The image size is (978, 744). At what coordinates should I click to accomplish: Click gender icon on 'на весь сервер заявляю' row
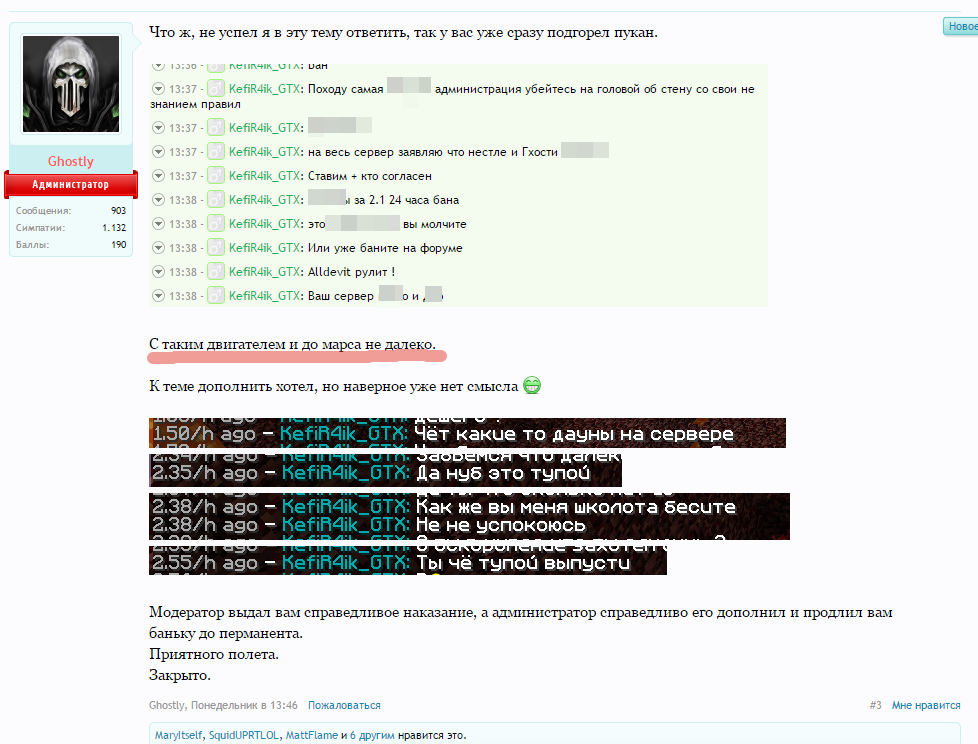pyautogui.click(x=216, y=152)
